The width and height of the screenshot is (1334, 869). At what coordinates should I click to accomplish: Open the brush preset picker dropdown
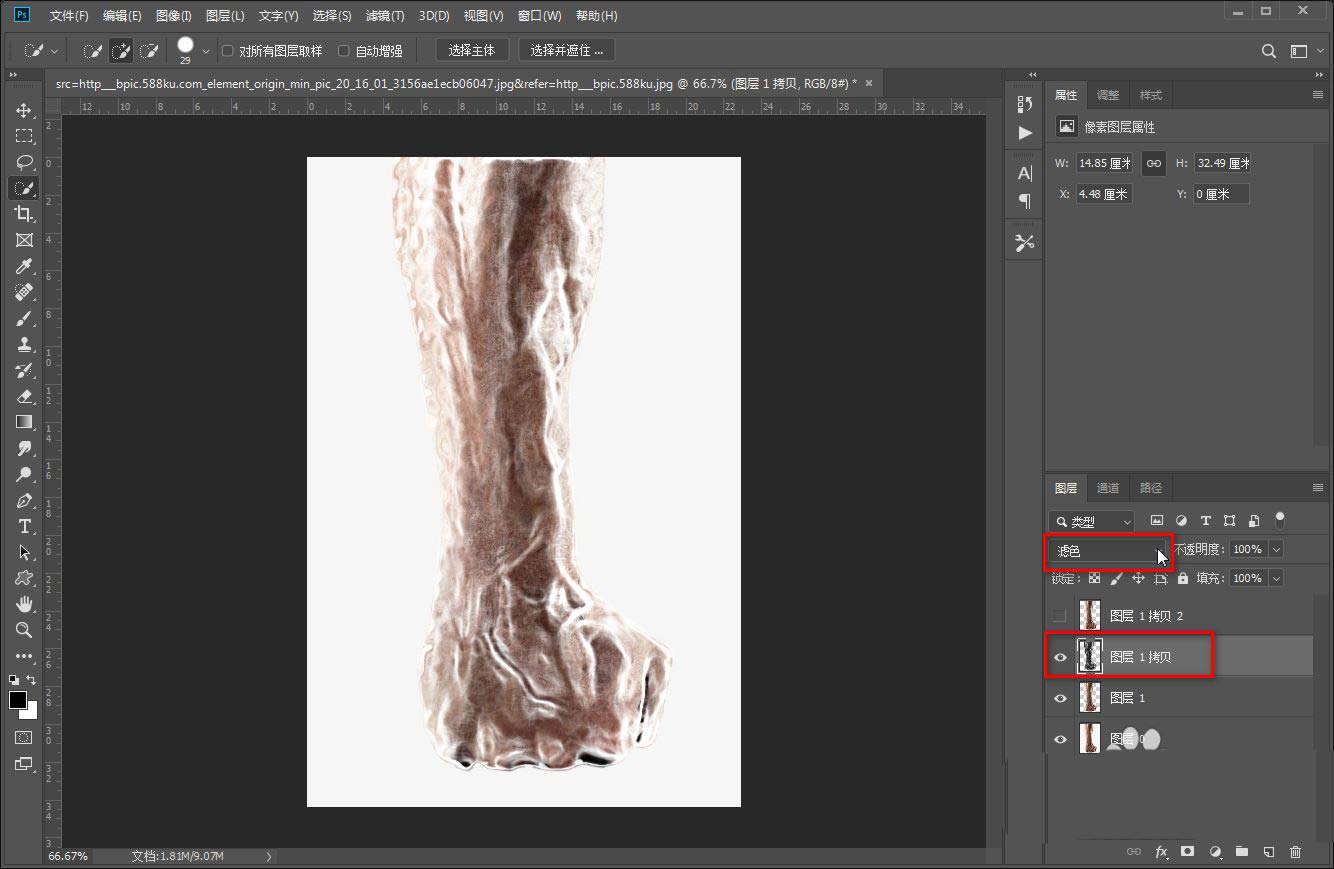[x=206, y=50]
